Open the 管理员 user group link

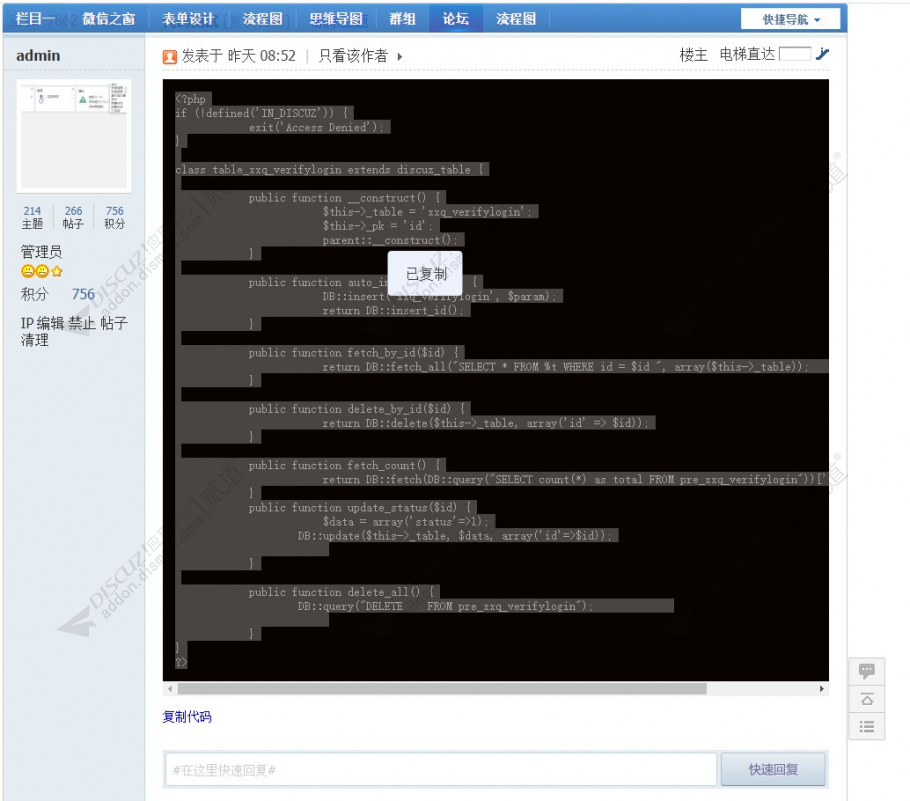41,252
